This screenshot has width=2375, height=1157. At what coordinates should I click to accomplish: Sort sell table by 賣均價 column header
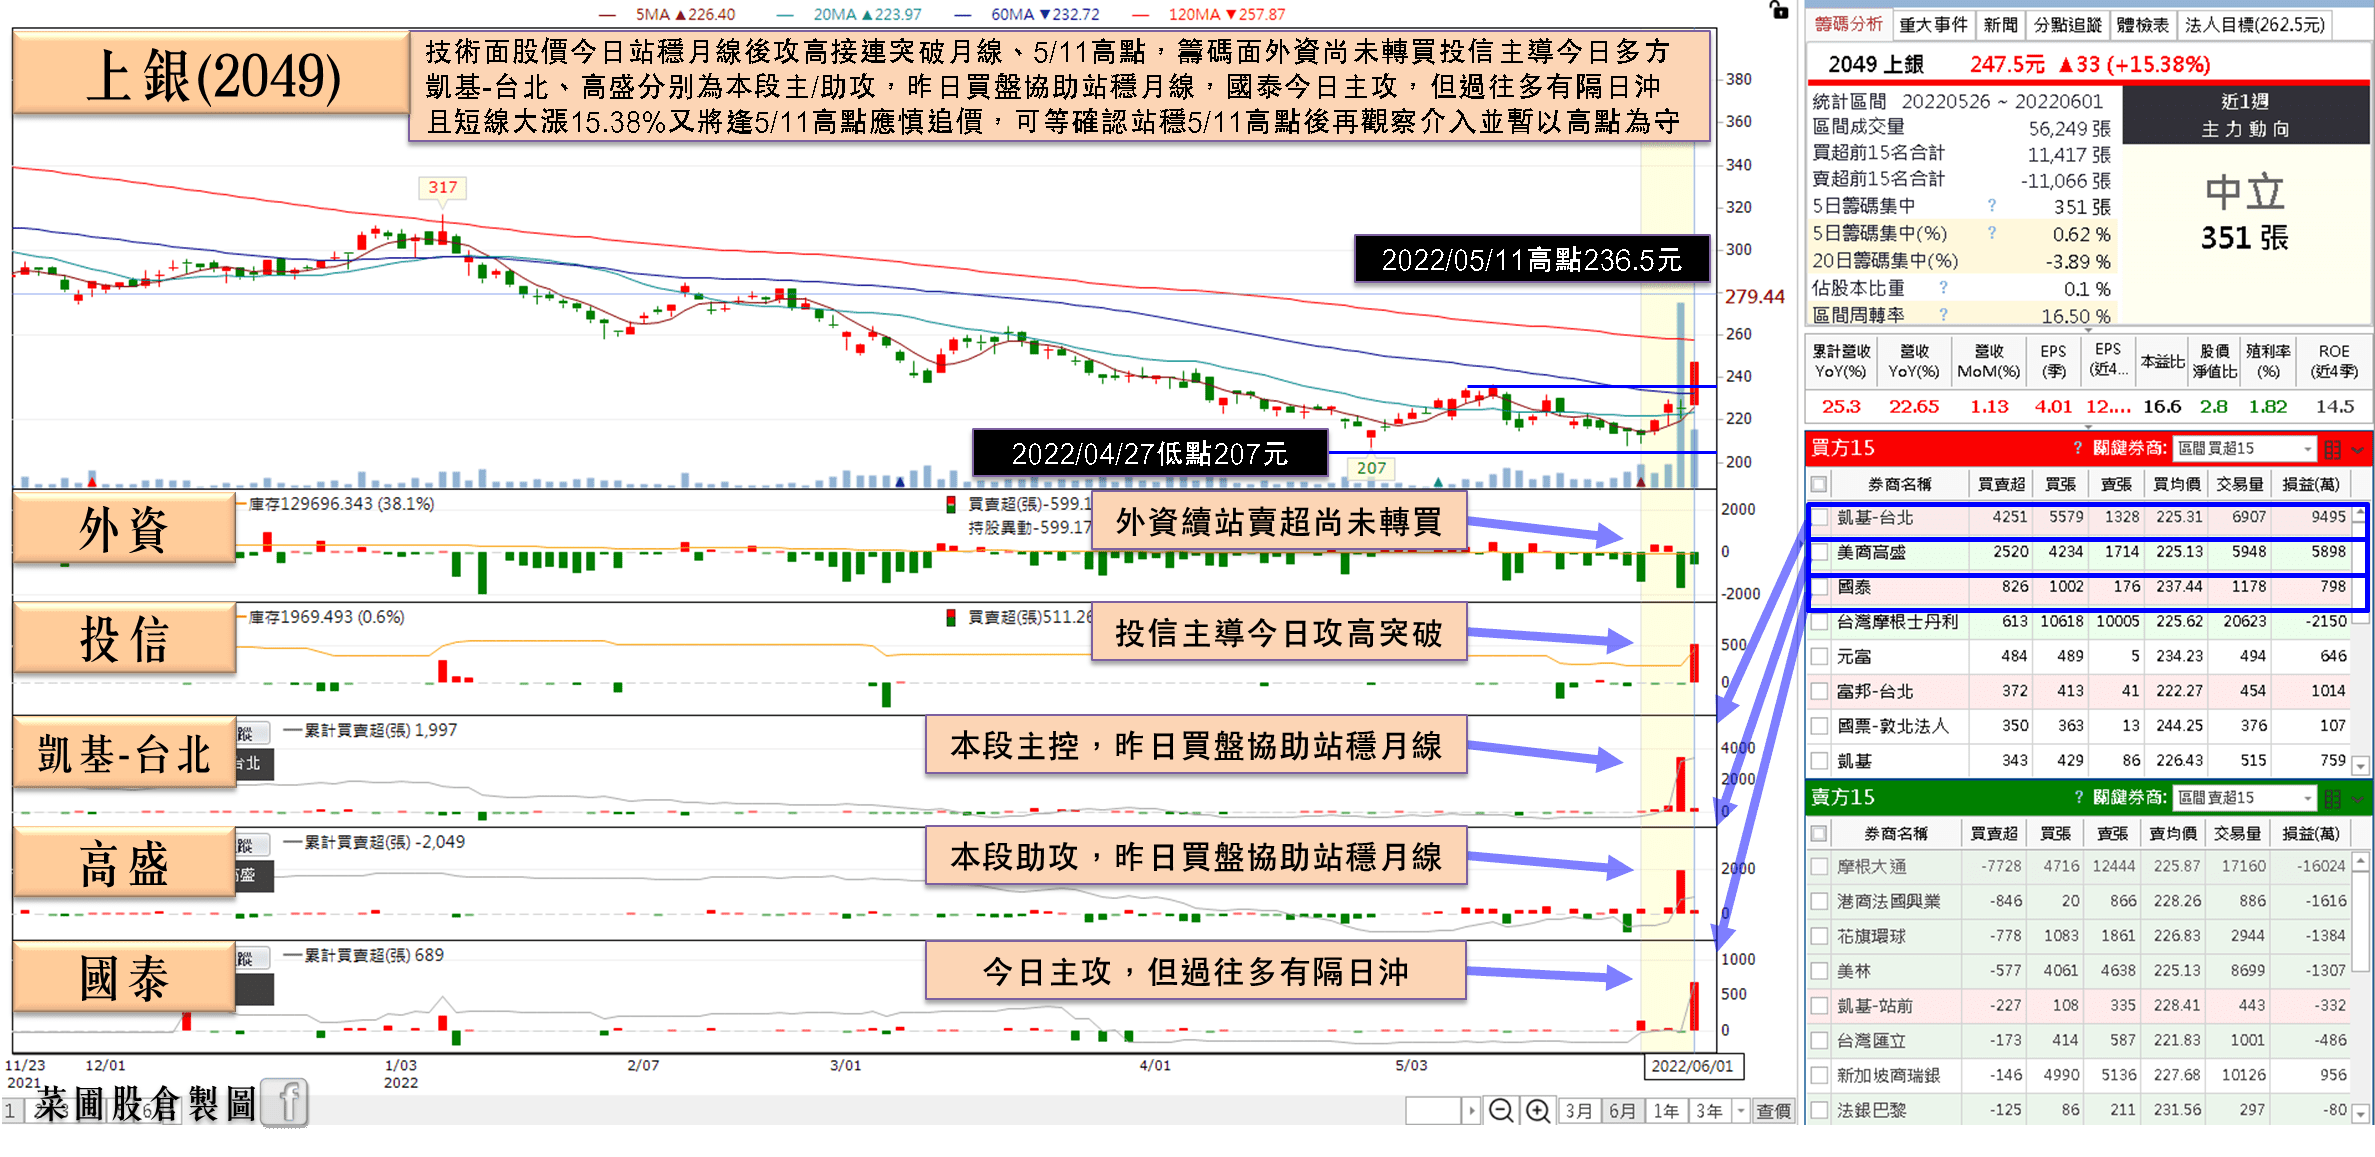pyautogui.click(x=2171, y=833)
